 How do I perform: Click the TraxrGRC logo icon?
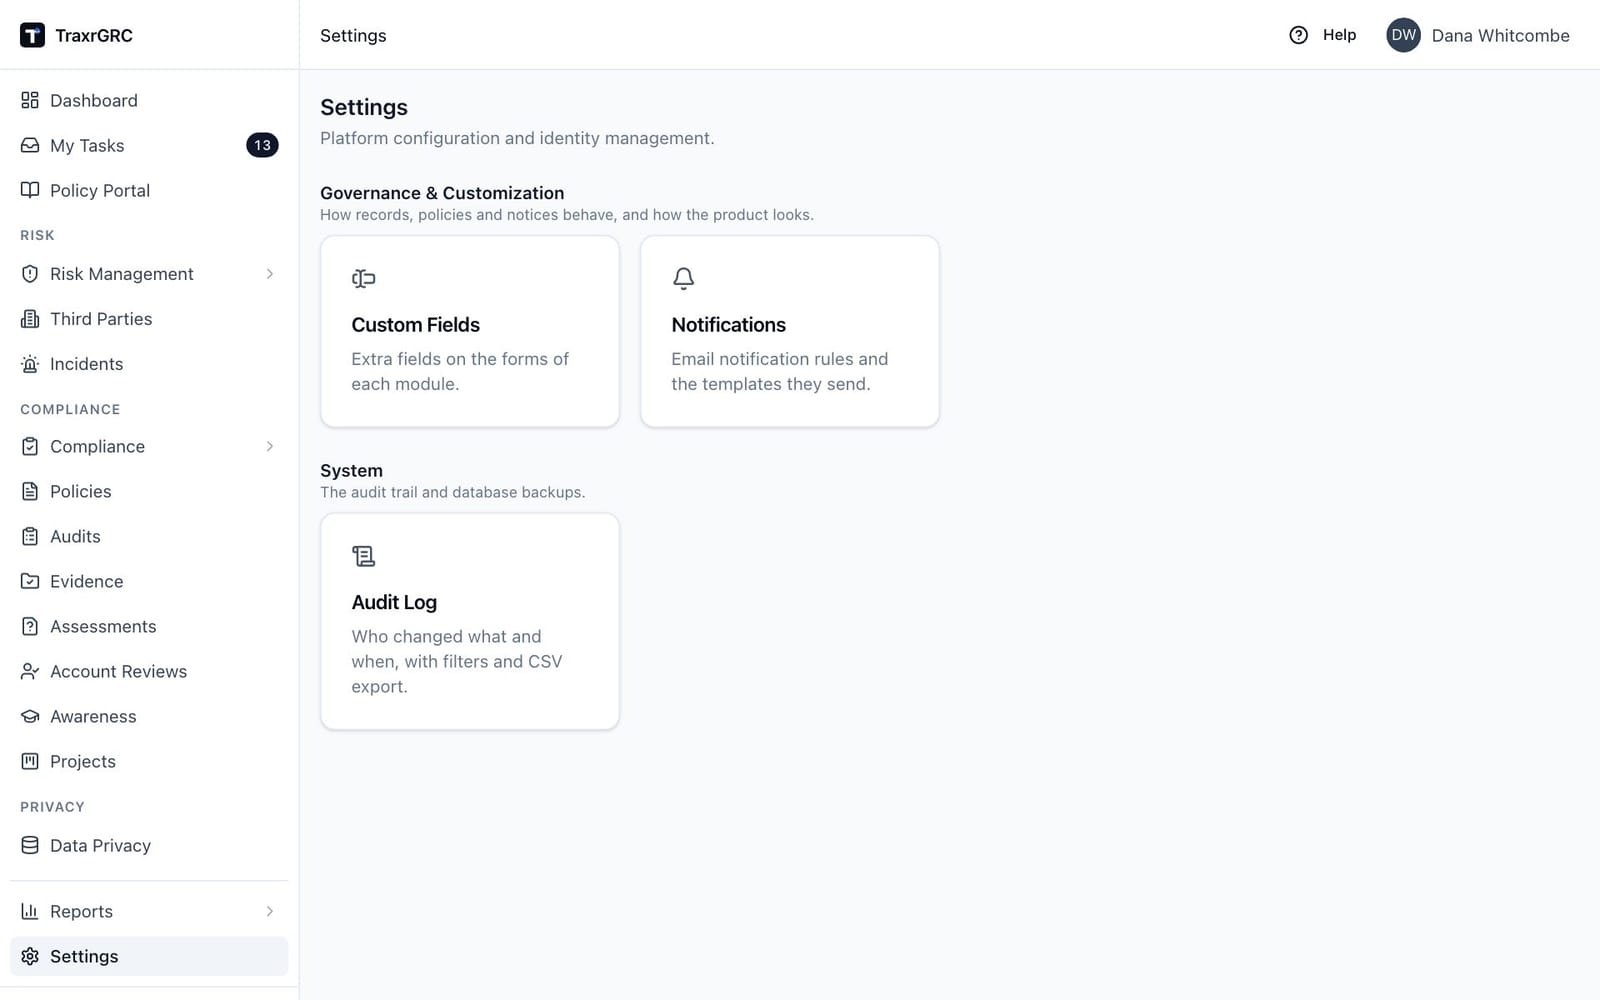tap(32, 35)
